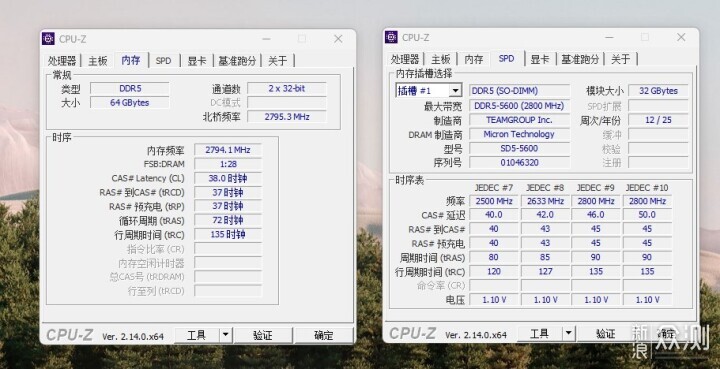Click the 12 / 25 week/year field

click(658, 120)
